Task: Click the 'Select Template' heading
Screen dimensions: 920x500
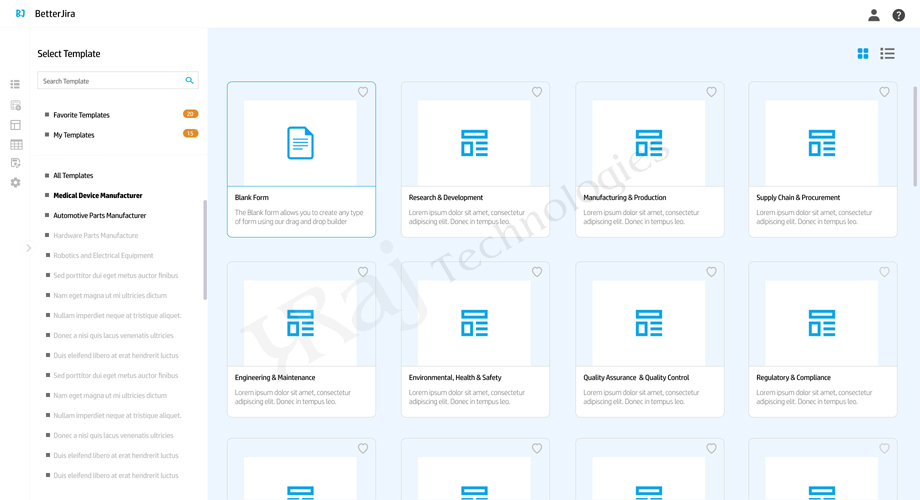Action: (x=69, y=53)
